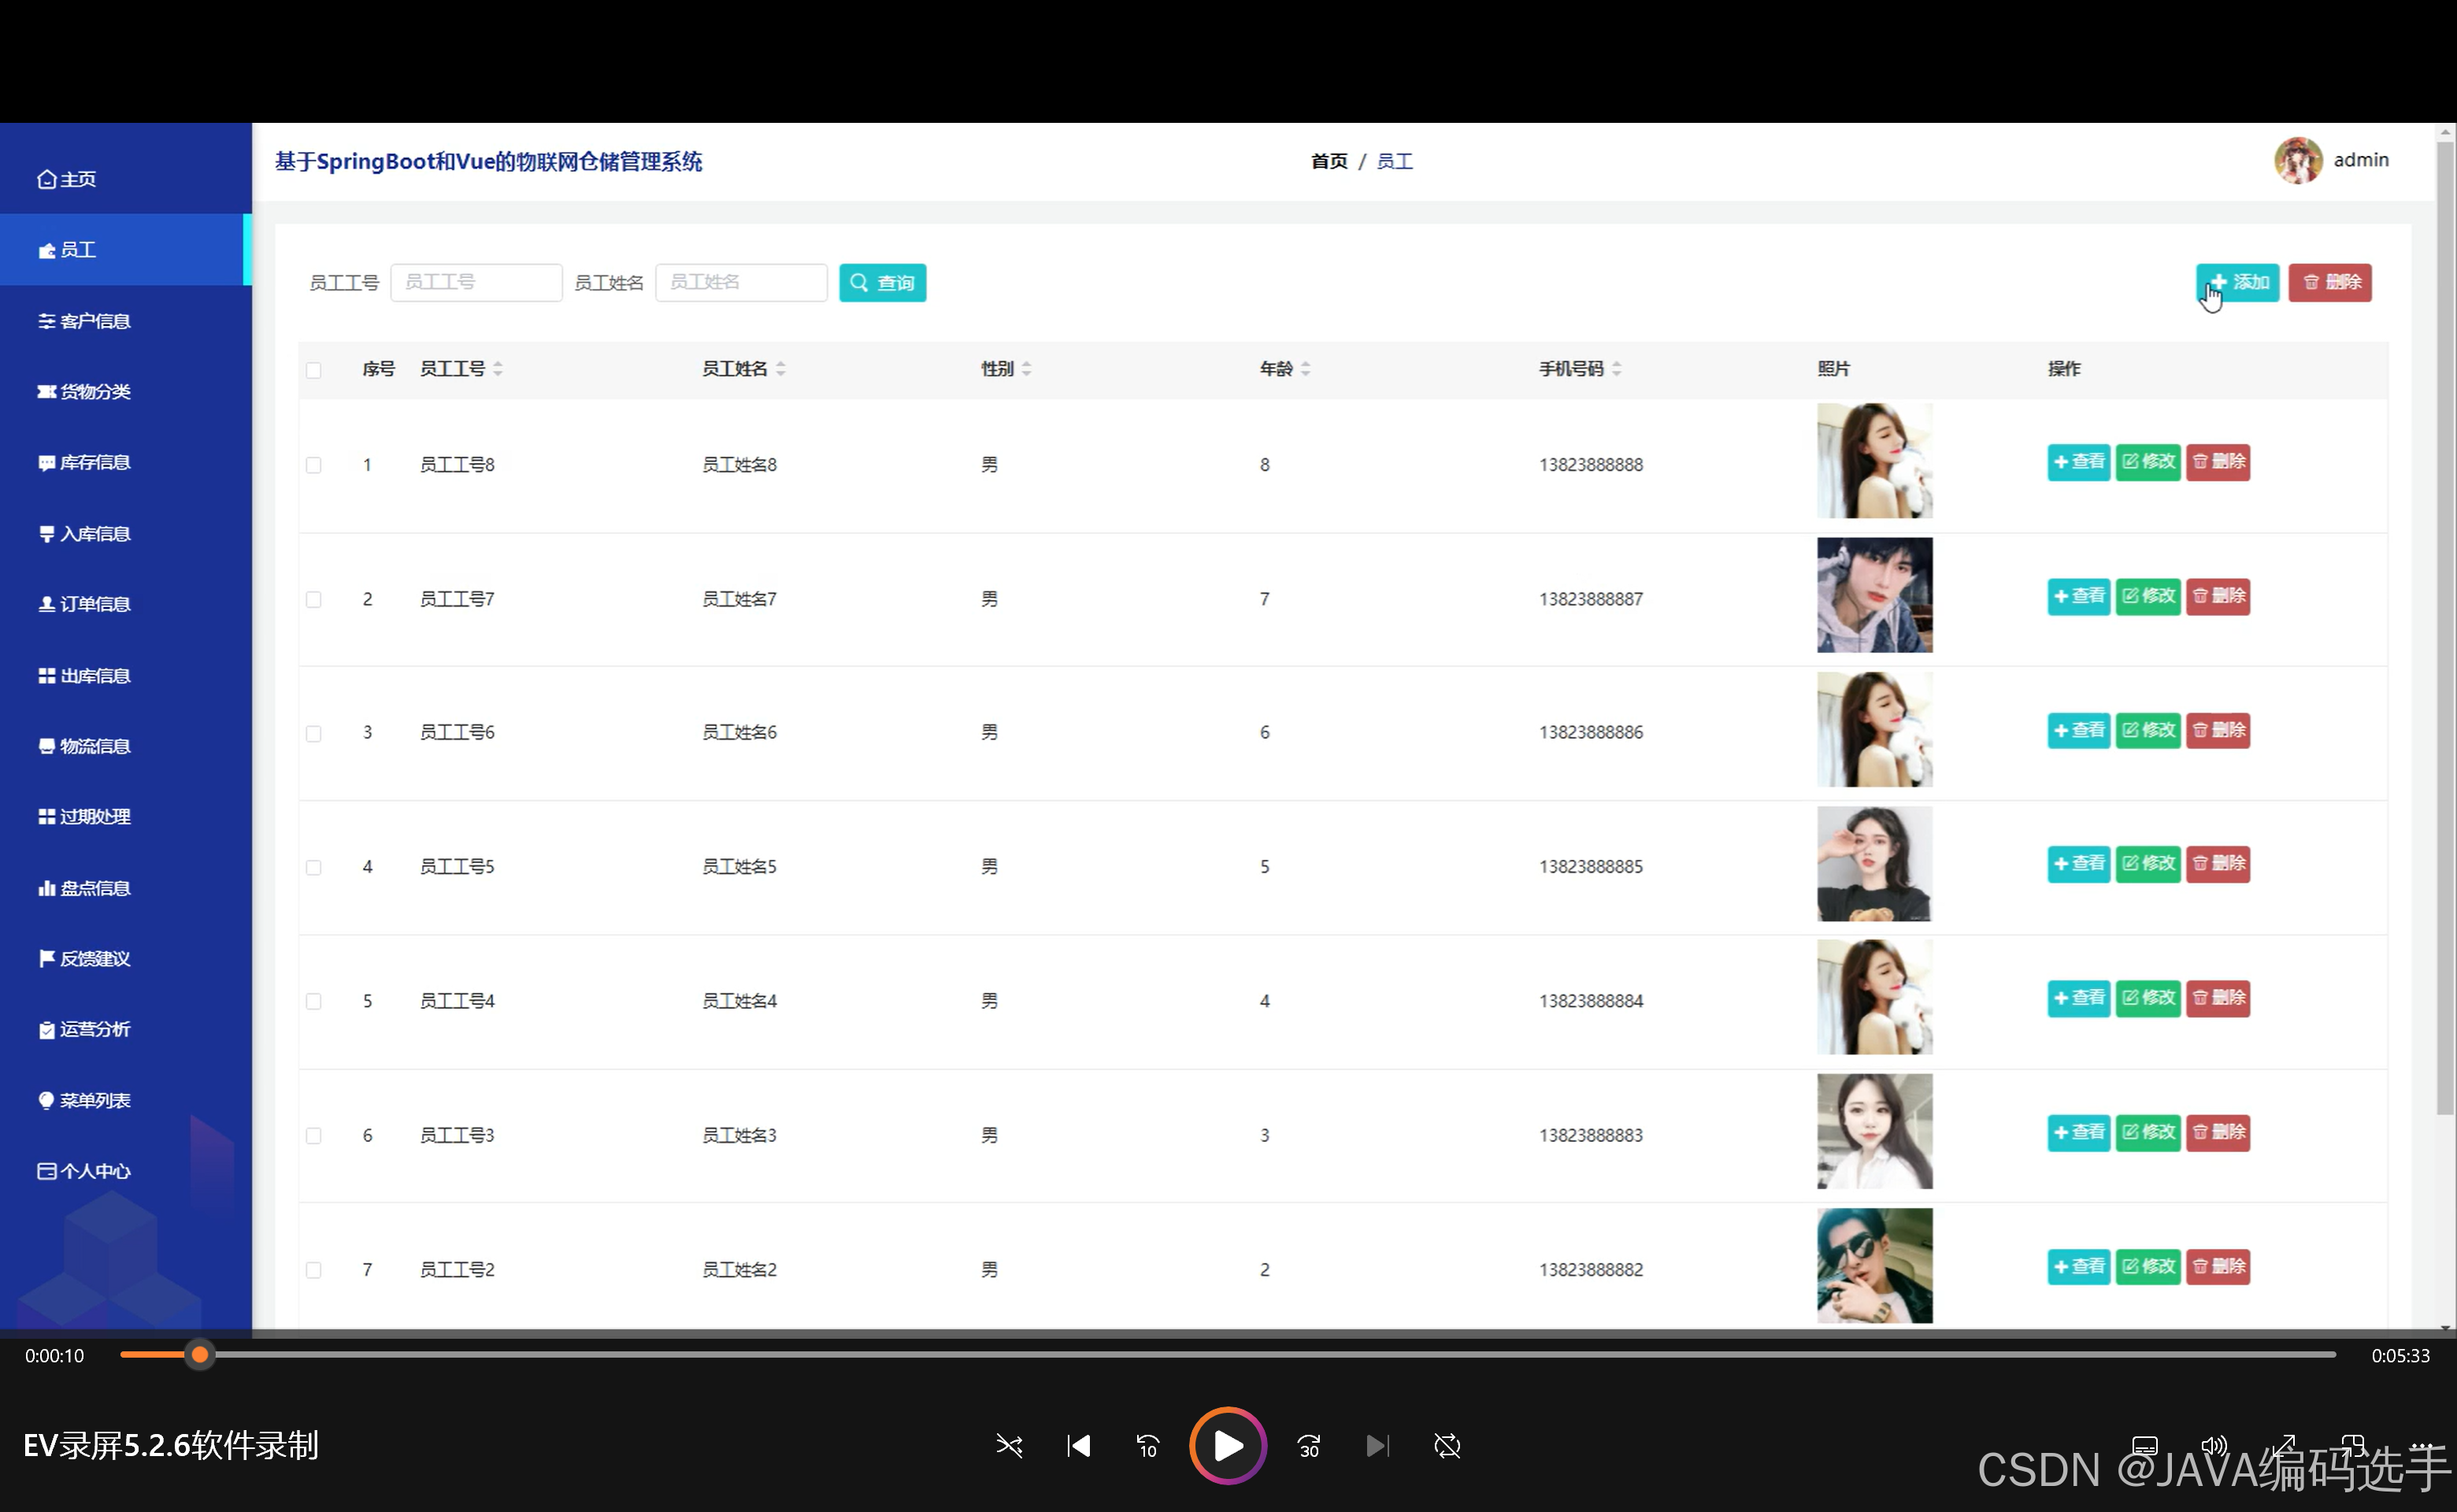
Task: Sort by the 年龄 column arrows
Action: pos(1306,369)
